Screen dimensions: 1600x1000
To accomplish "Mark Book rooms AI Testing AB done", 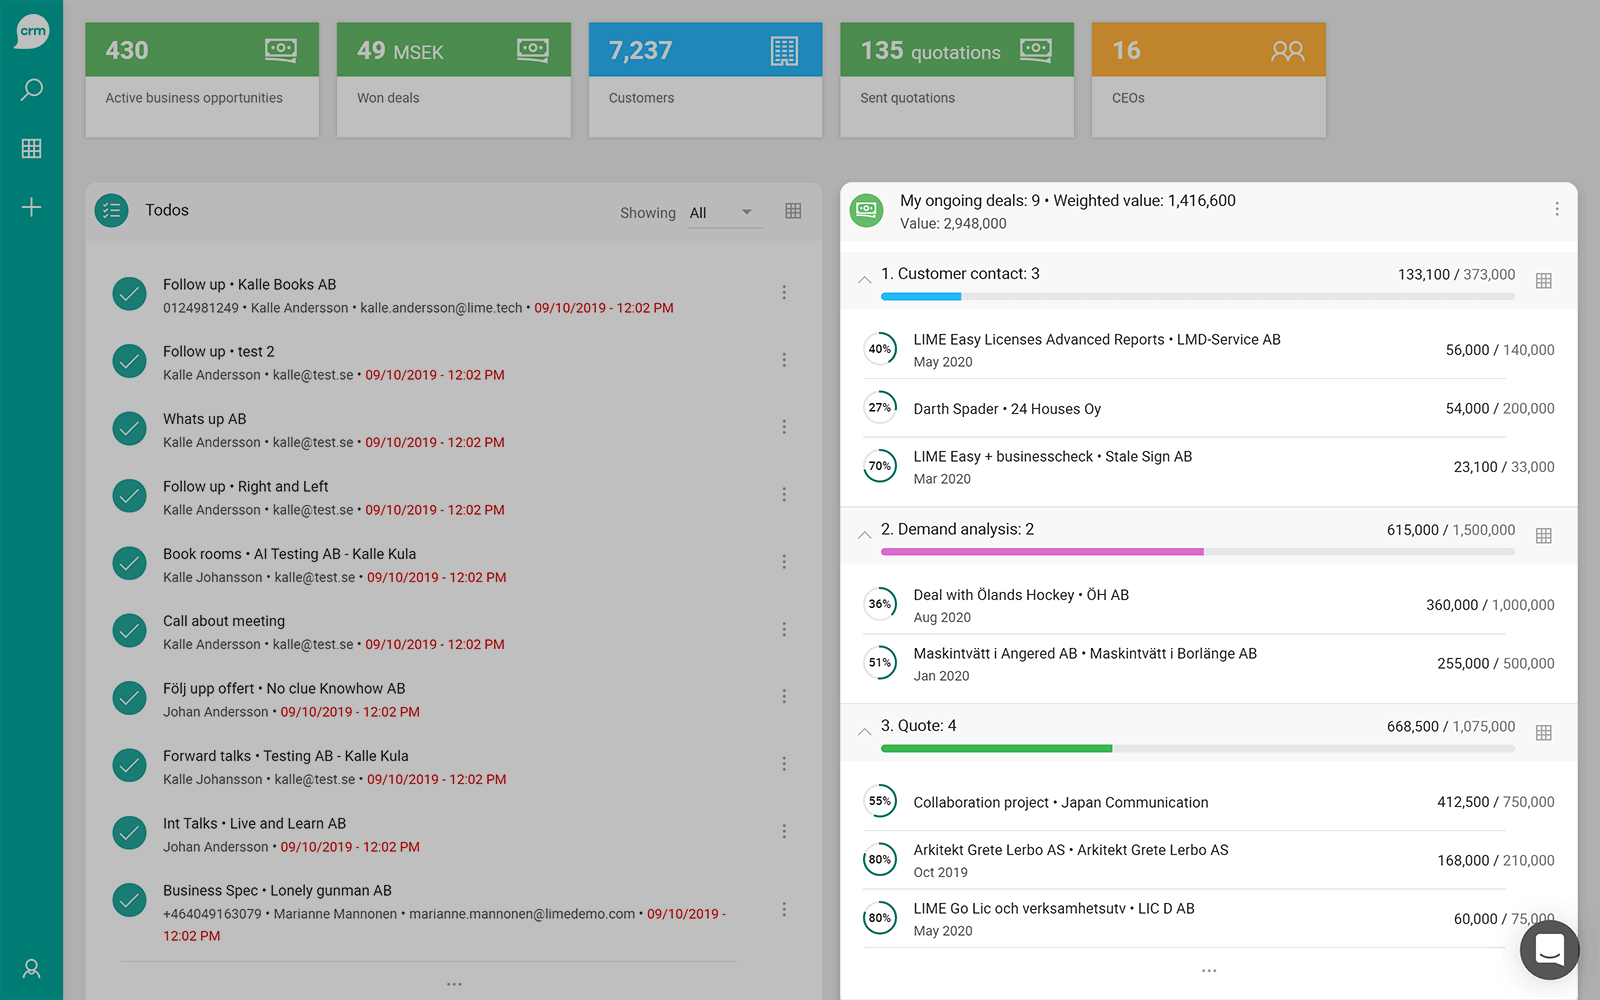I will click(129, 564).
